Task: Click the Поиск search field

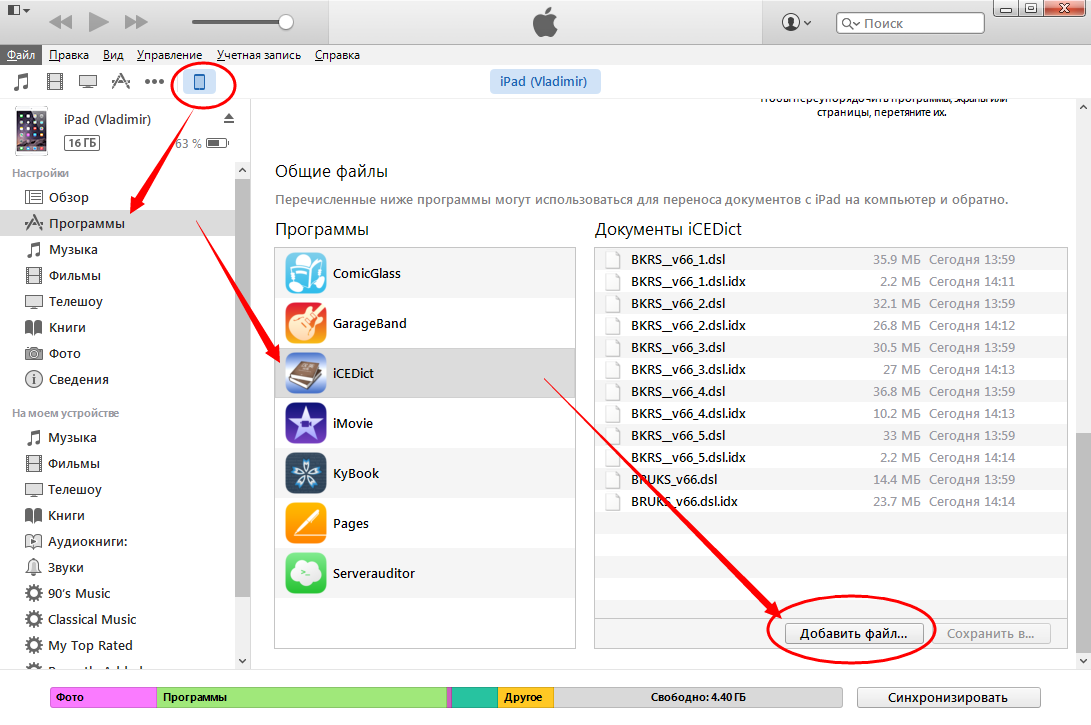Action: [x=910, y=23]
